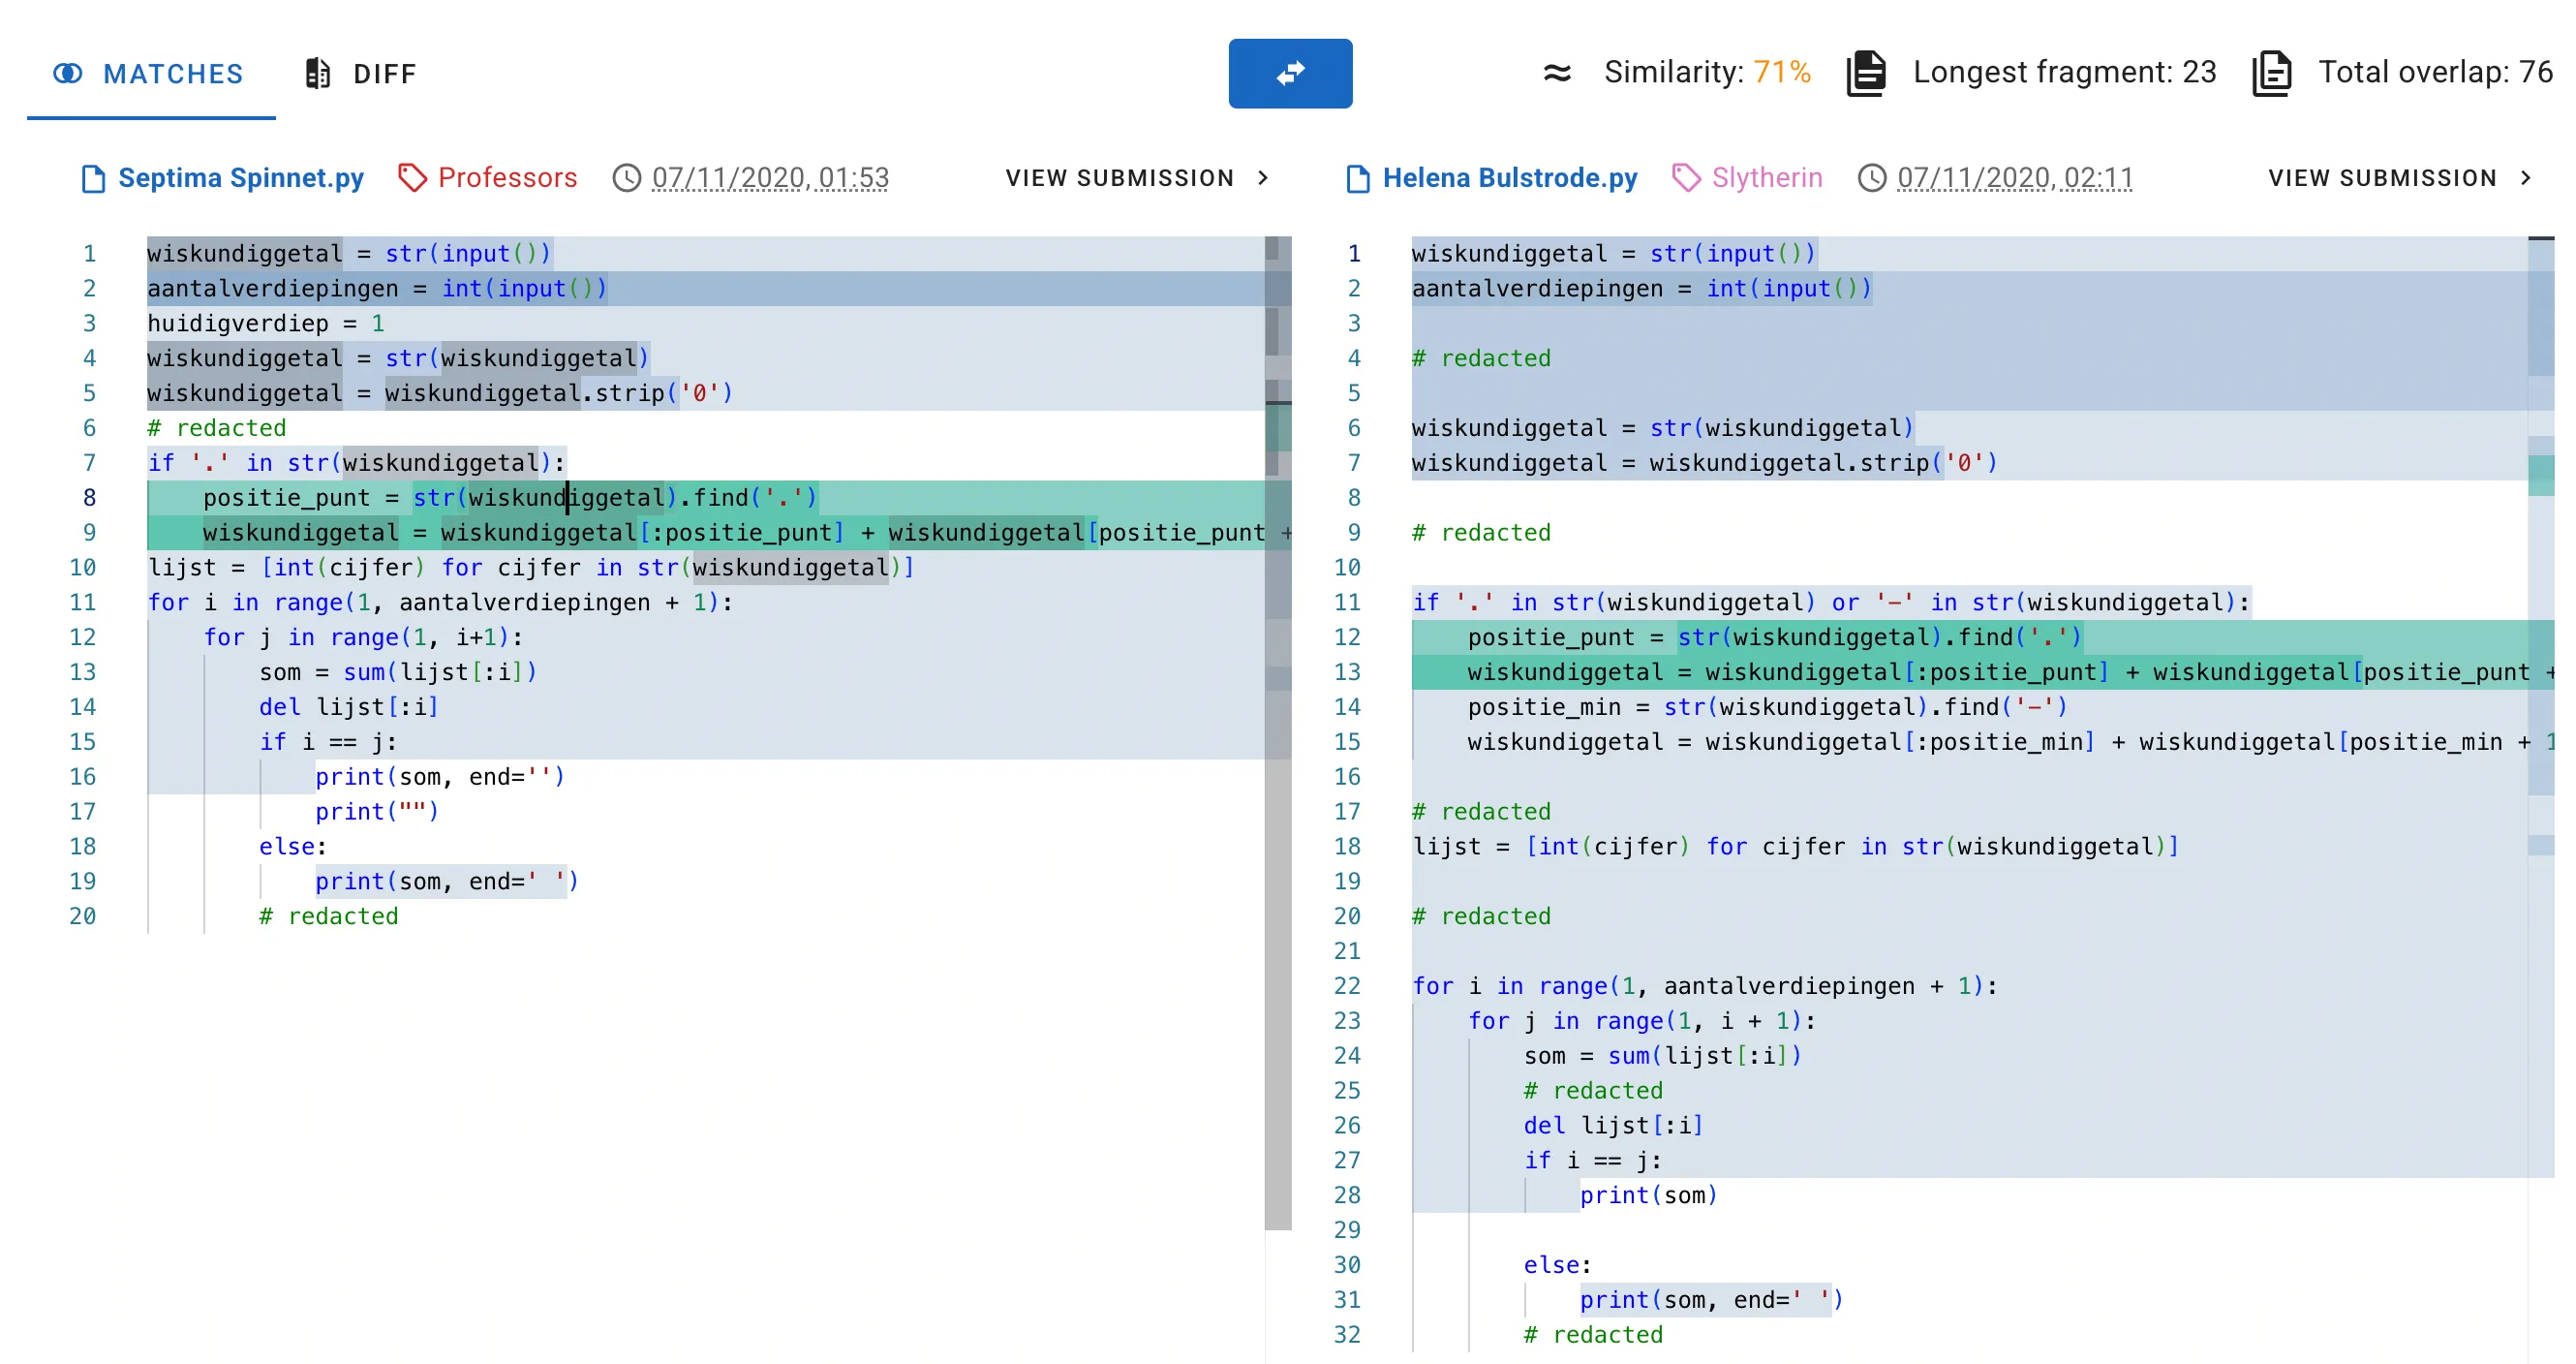Switch to the Matches tab

[x=150, y=73]
